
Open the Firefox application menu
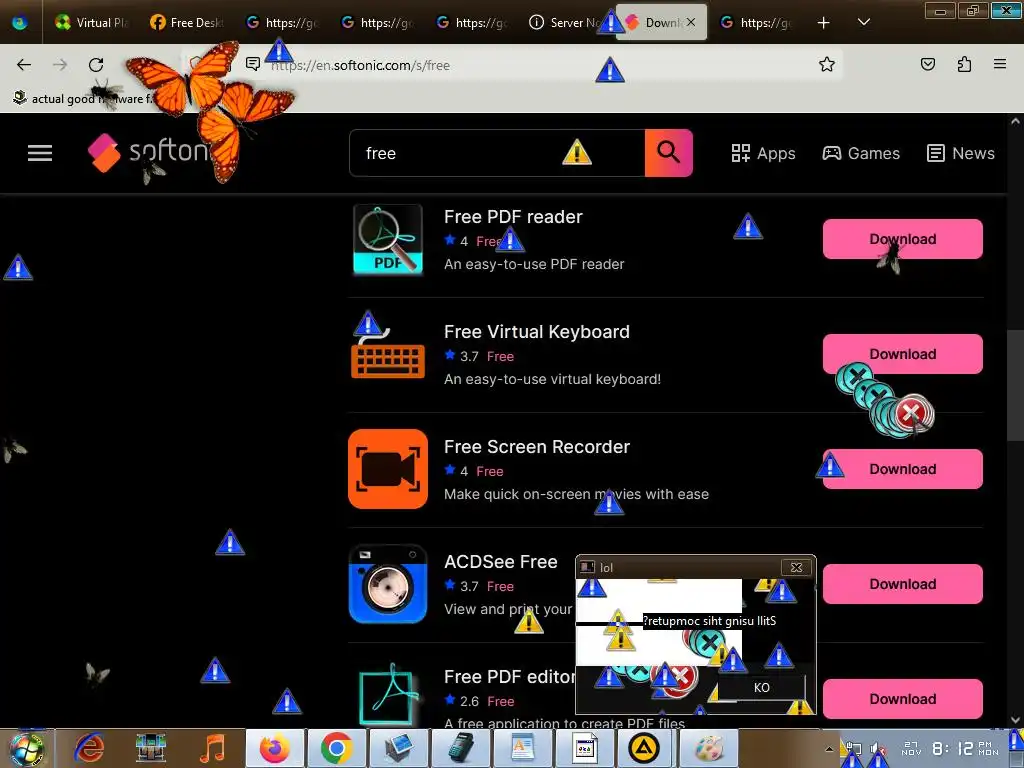click(1000, 64)
